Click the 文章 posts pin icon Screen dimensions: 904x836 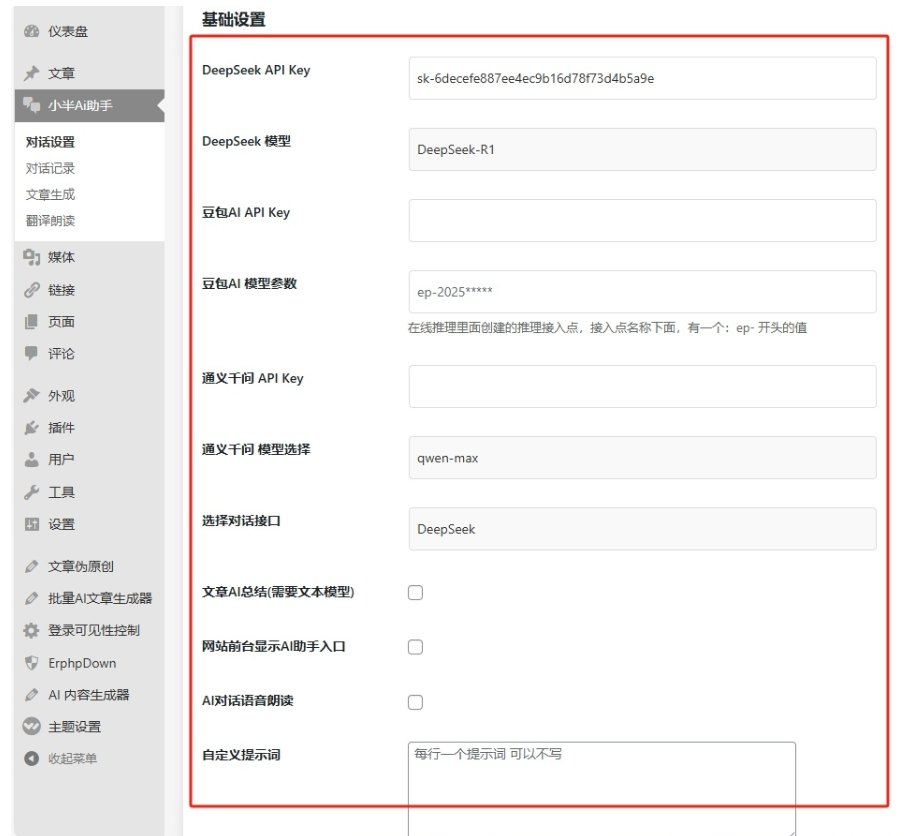click(31, 72)
